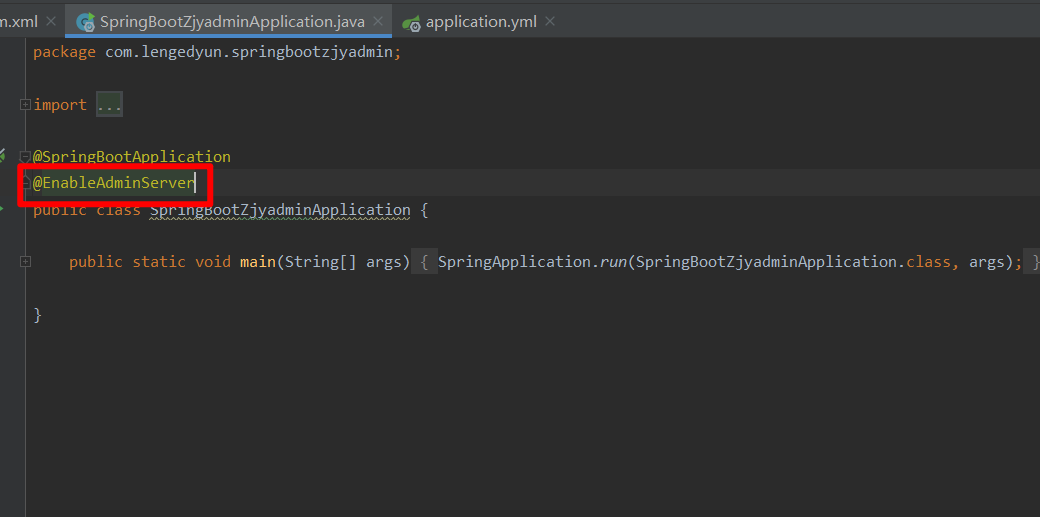Click the package keyword
1040x517 pixels.
[64, 52]
